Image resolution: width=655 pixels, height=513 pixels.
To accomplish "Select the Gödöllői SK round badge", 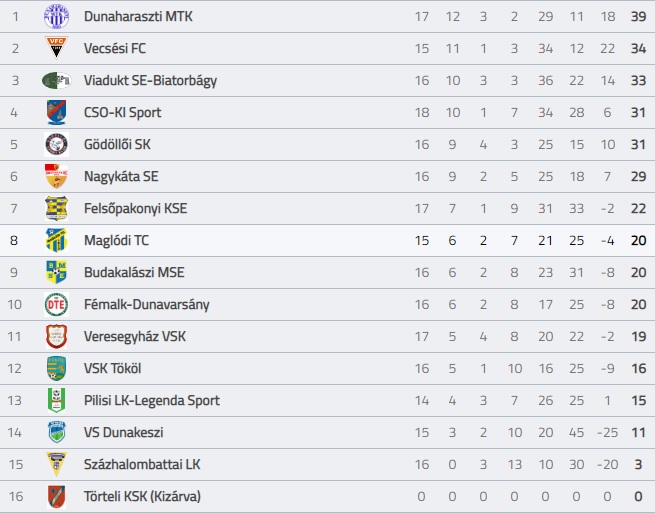I will coord(56,144).
